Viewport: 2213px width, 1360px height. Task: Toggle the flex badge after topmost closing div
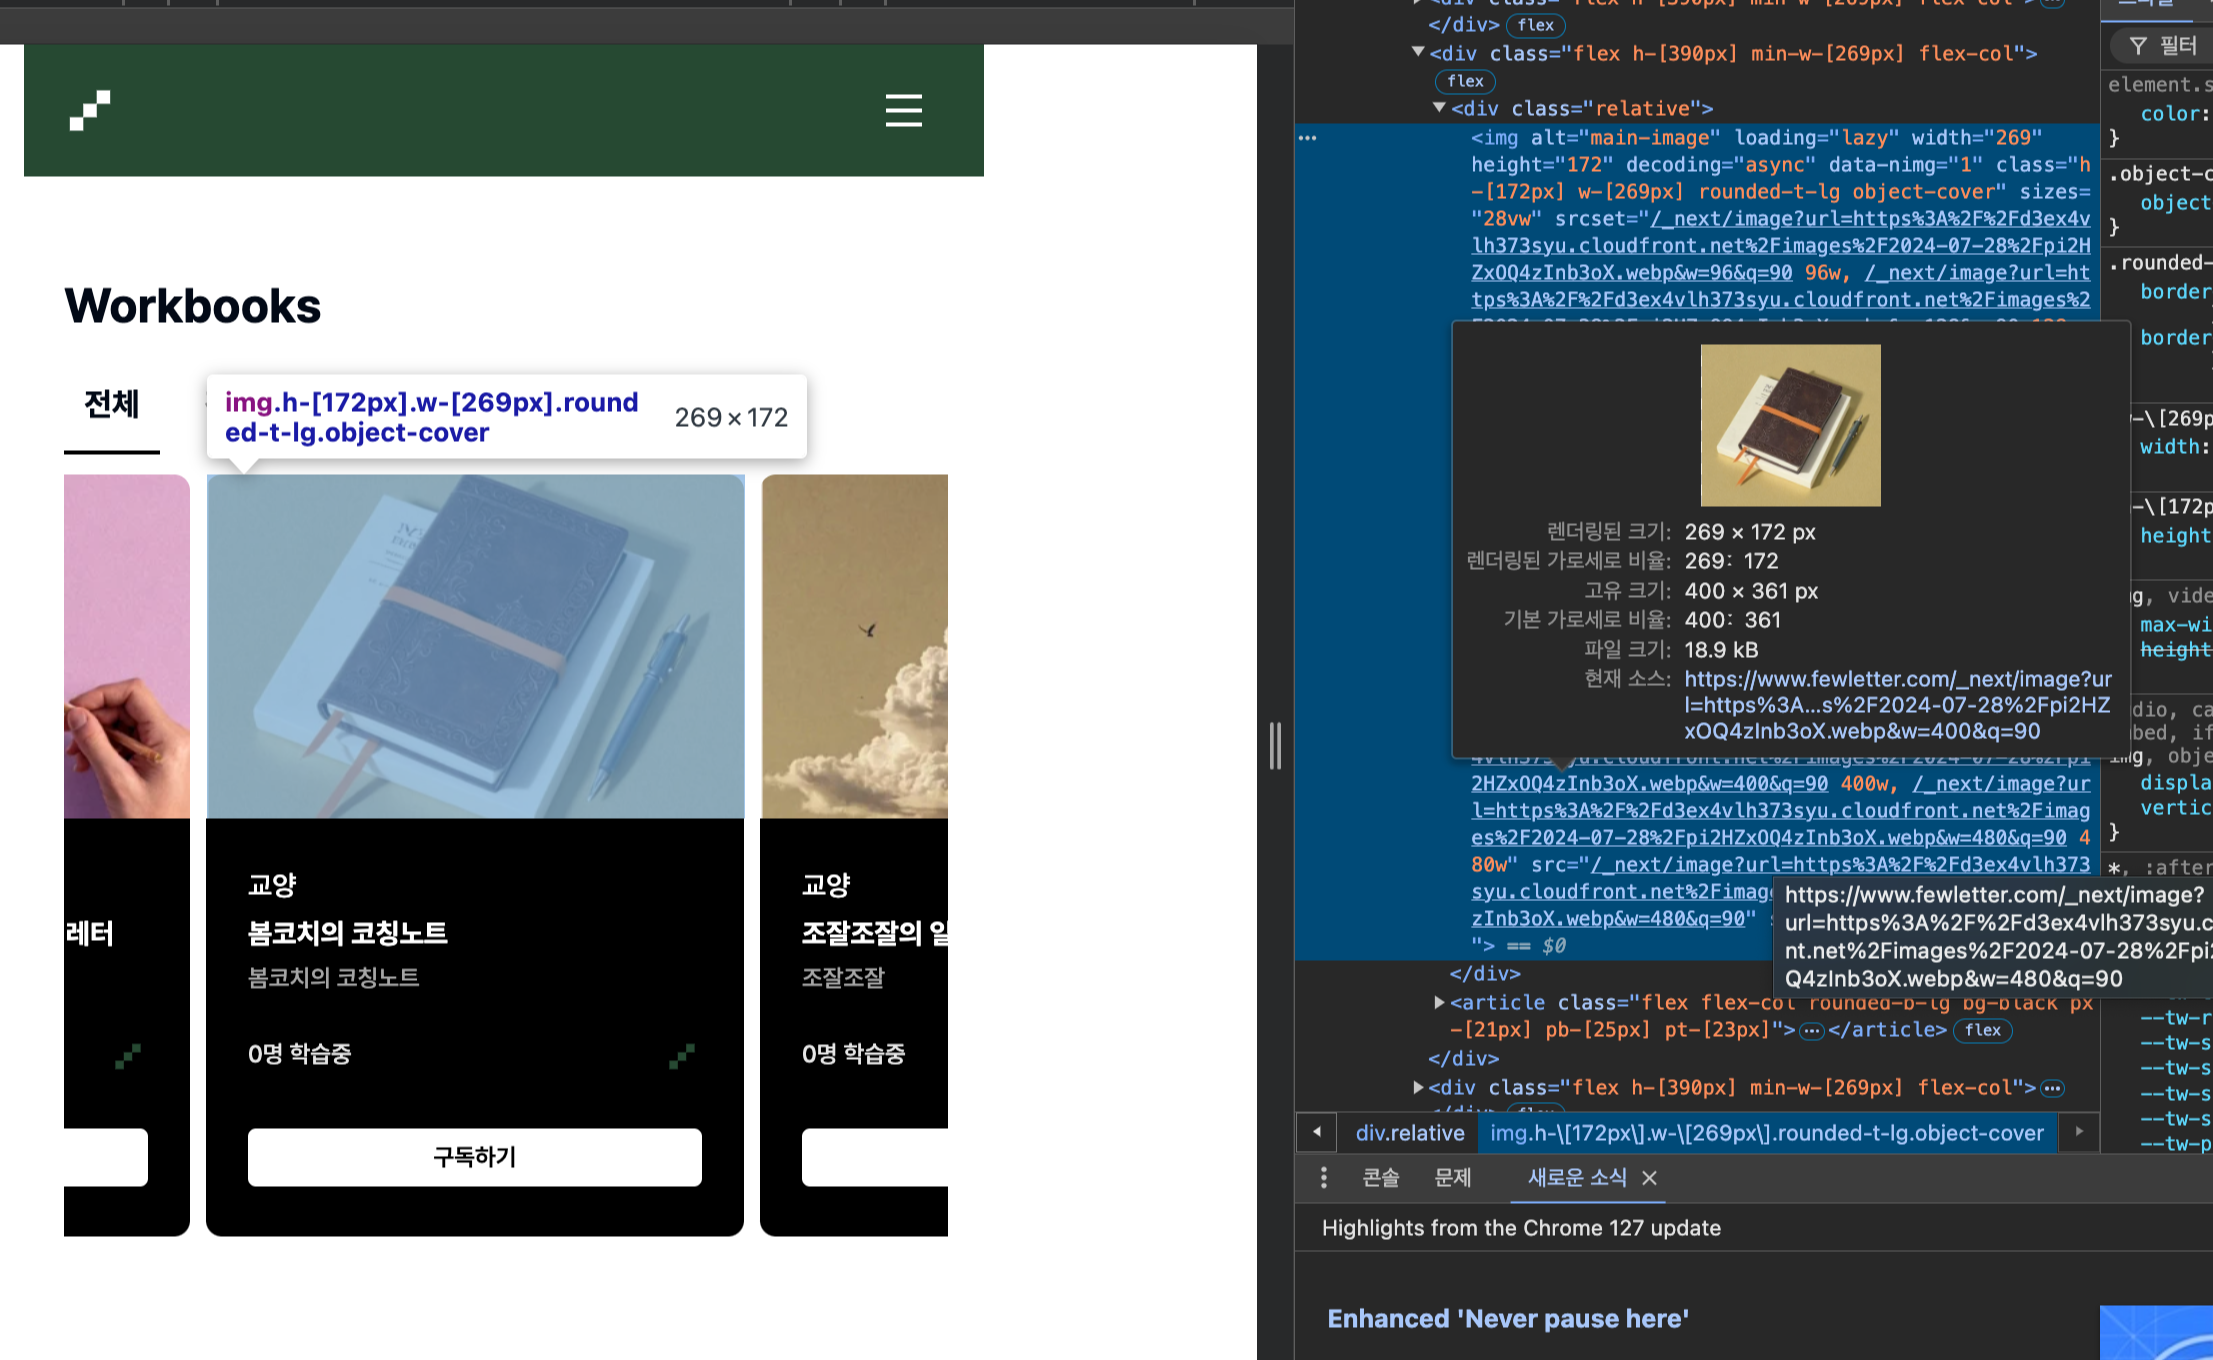[x=1535, y=26]
